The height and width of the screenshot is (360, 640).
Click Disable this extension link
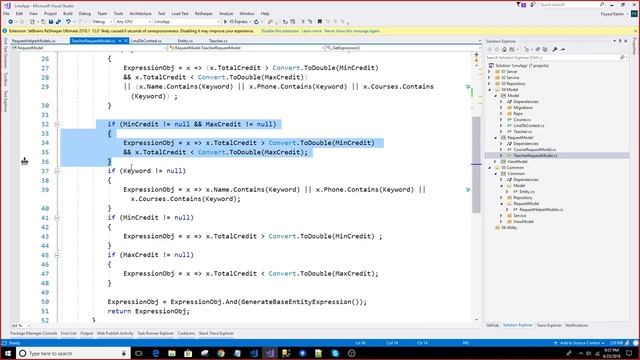279,31
